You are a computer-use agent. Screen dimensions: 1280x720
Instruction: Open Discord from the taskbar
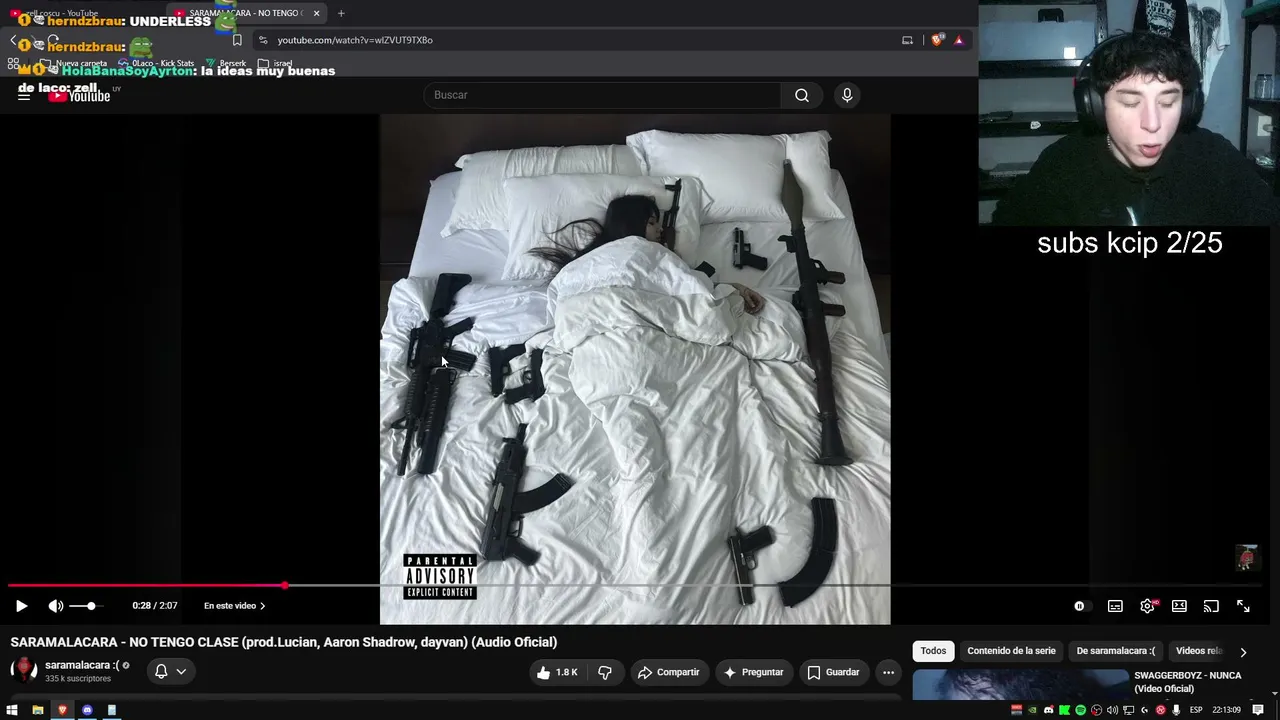pos(87,710)
